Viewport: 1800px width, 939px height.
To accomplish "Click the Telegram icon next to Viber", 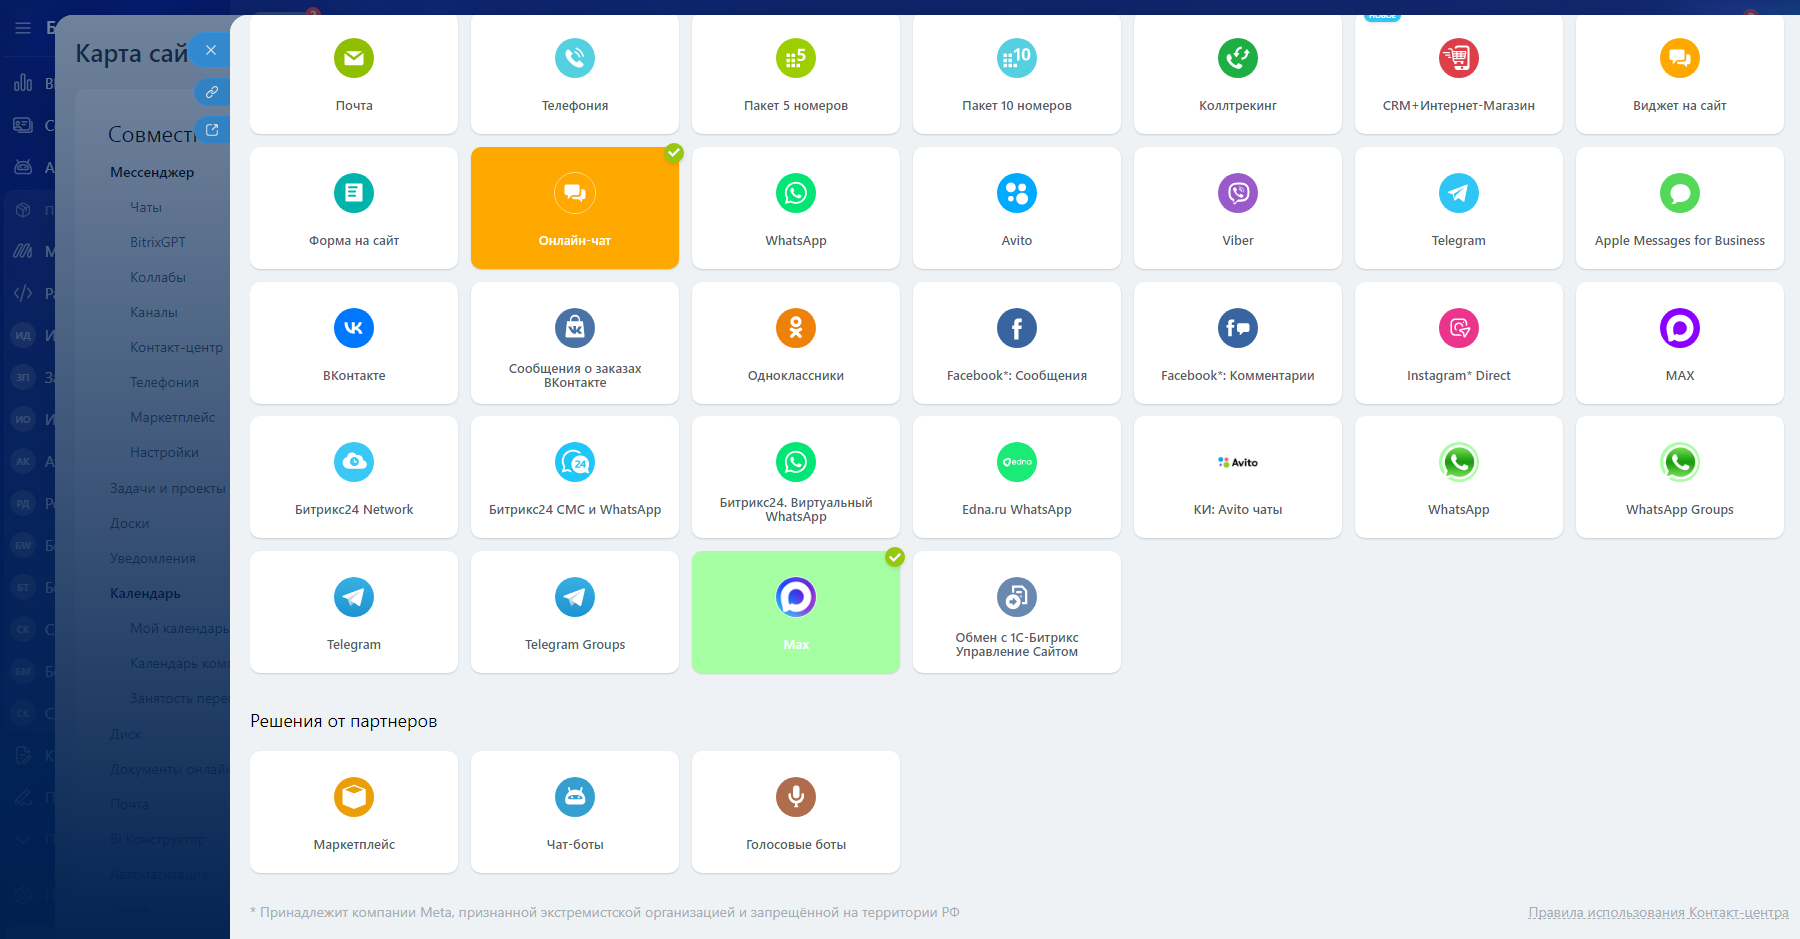I will point(1459,193).
